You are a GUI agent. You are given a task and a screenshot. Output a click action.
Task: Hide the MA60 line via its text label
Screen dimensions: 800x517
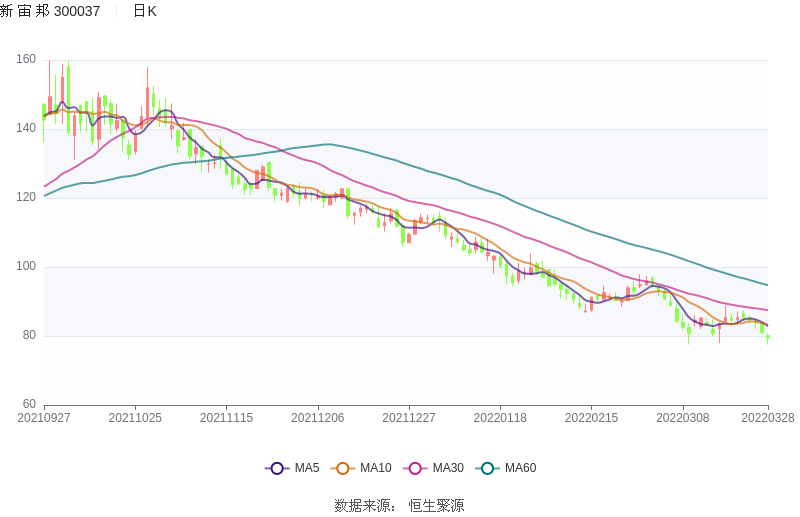click(x=520, y=468)
